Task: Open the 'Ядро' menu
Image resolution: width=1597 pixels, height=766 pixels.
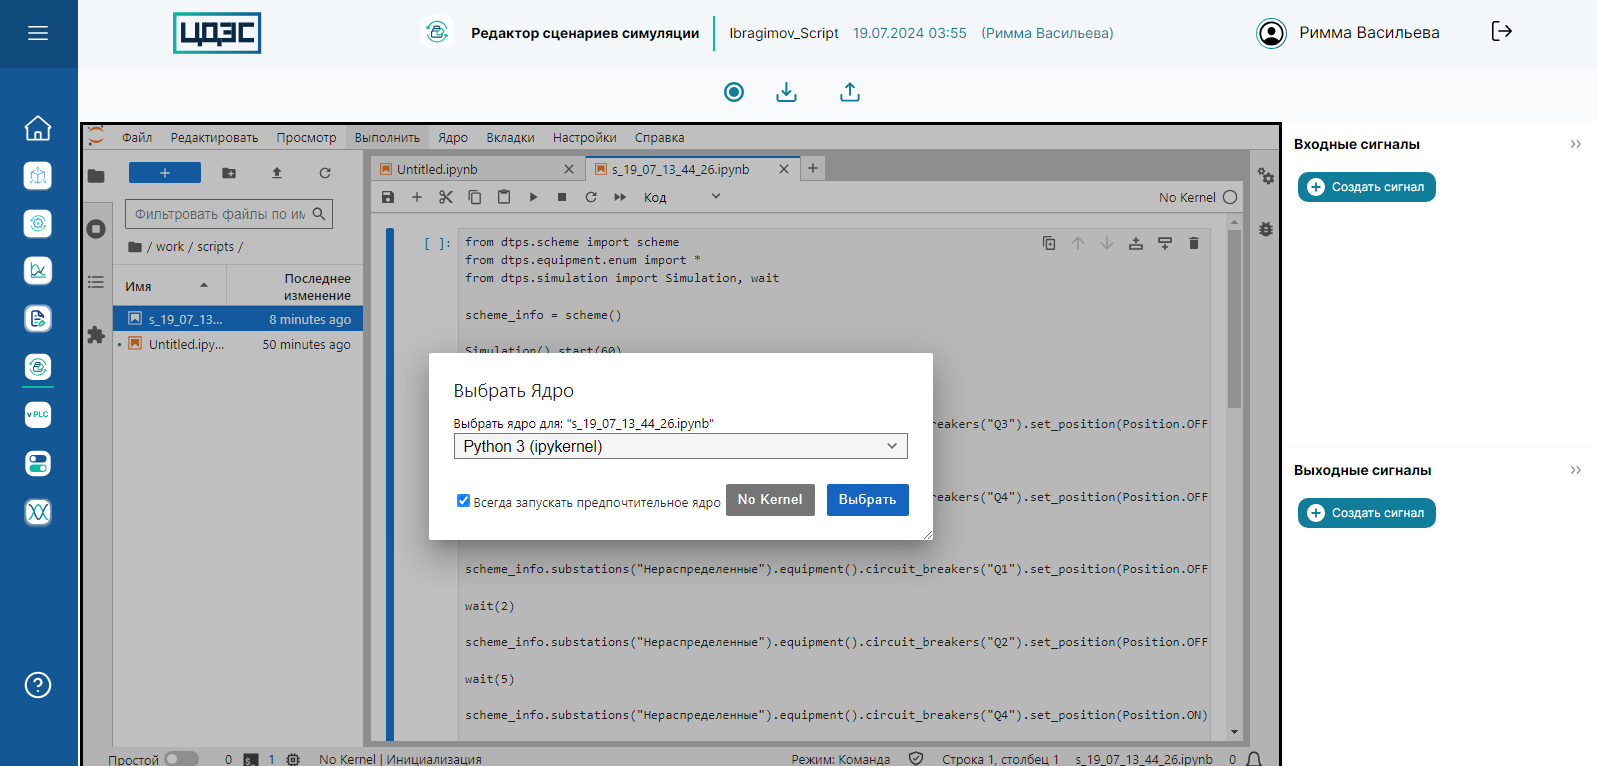Action: coord(453,138)
